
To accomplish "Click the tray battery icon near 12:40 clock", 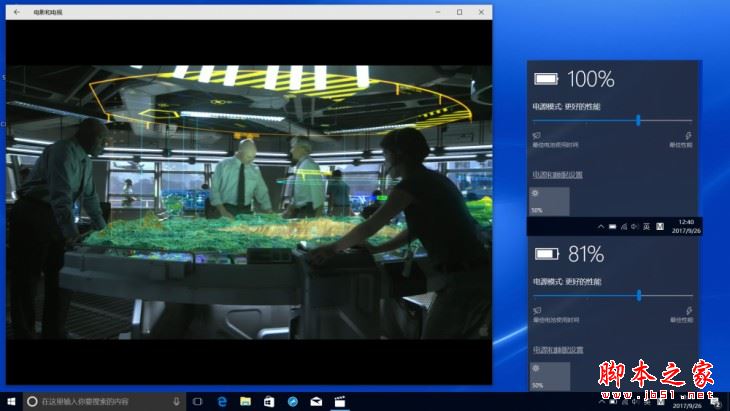I will tap(613, 227).
